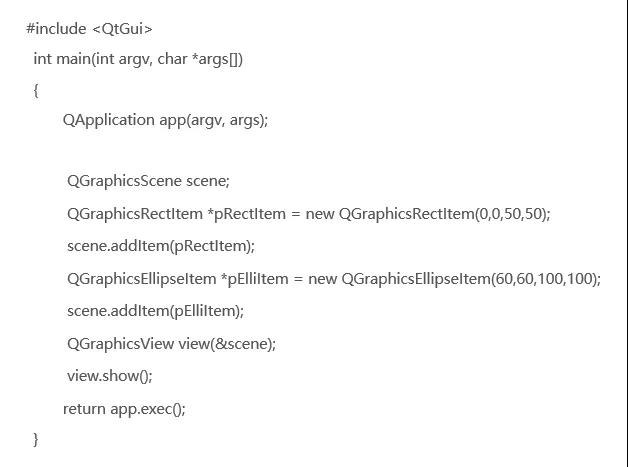Click the QGraphicsView view(&scene) line

click(171, 344)
